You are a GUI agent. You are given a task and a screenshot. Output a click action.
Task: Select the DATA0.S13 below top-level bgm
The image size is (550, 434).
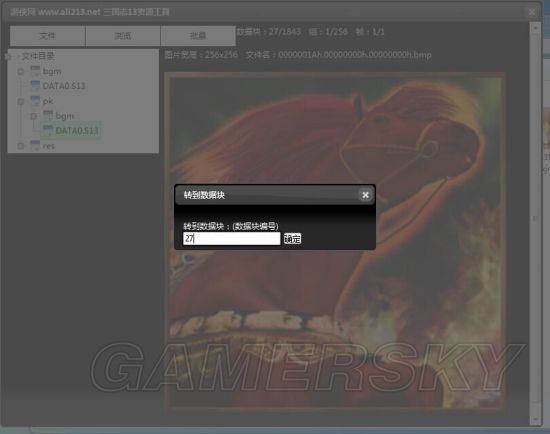click(64, 86)
